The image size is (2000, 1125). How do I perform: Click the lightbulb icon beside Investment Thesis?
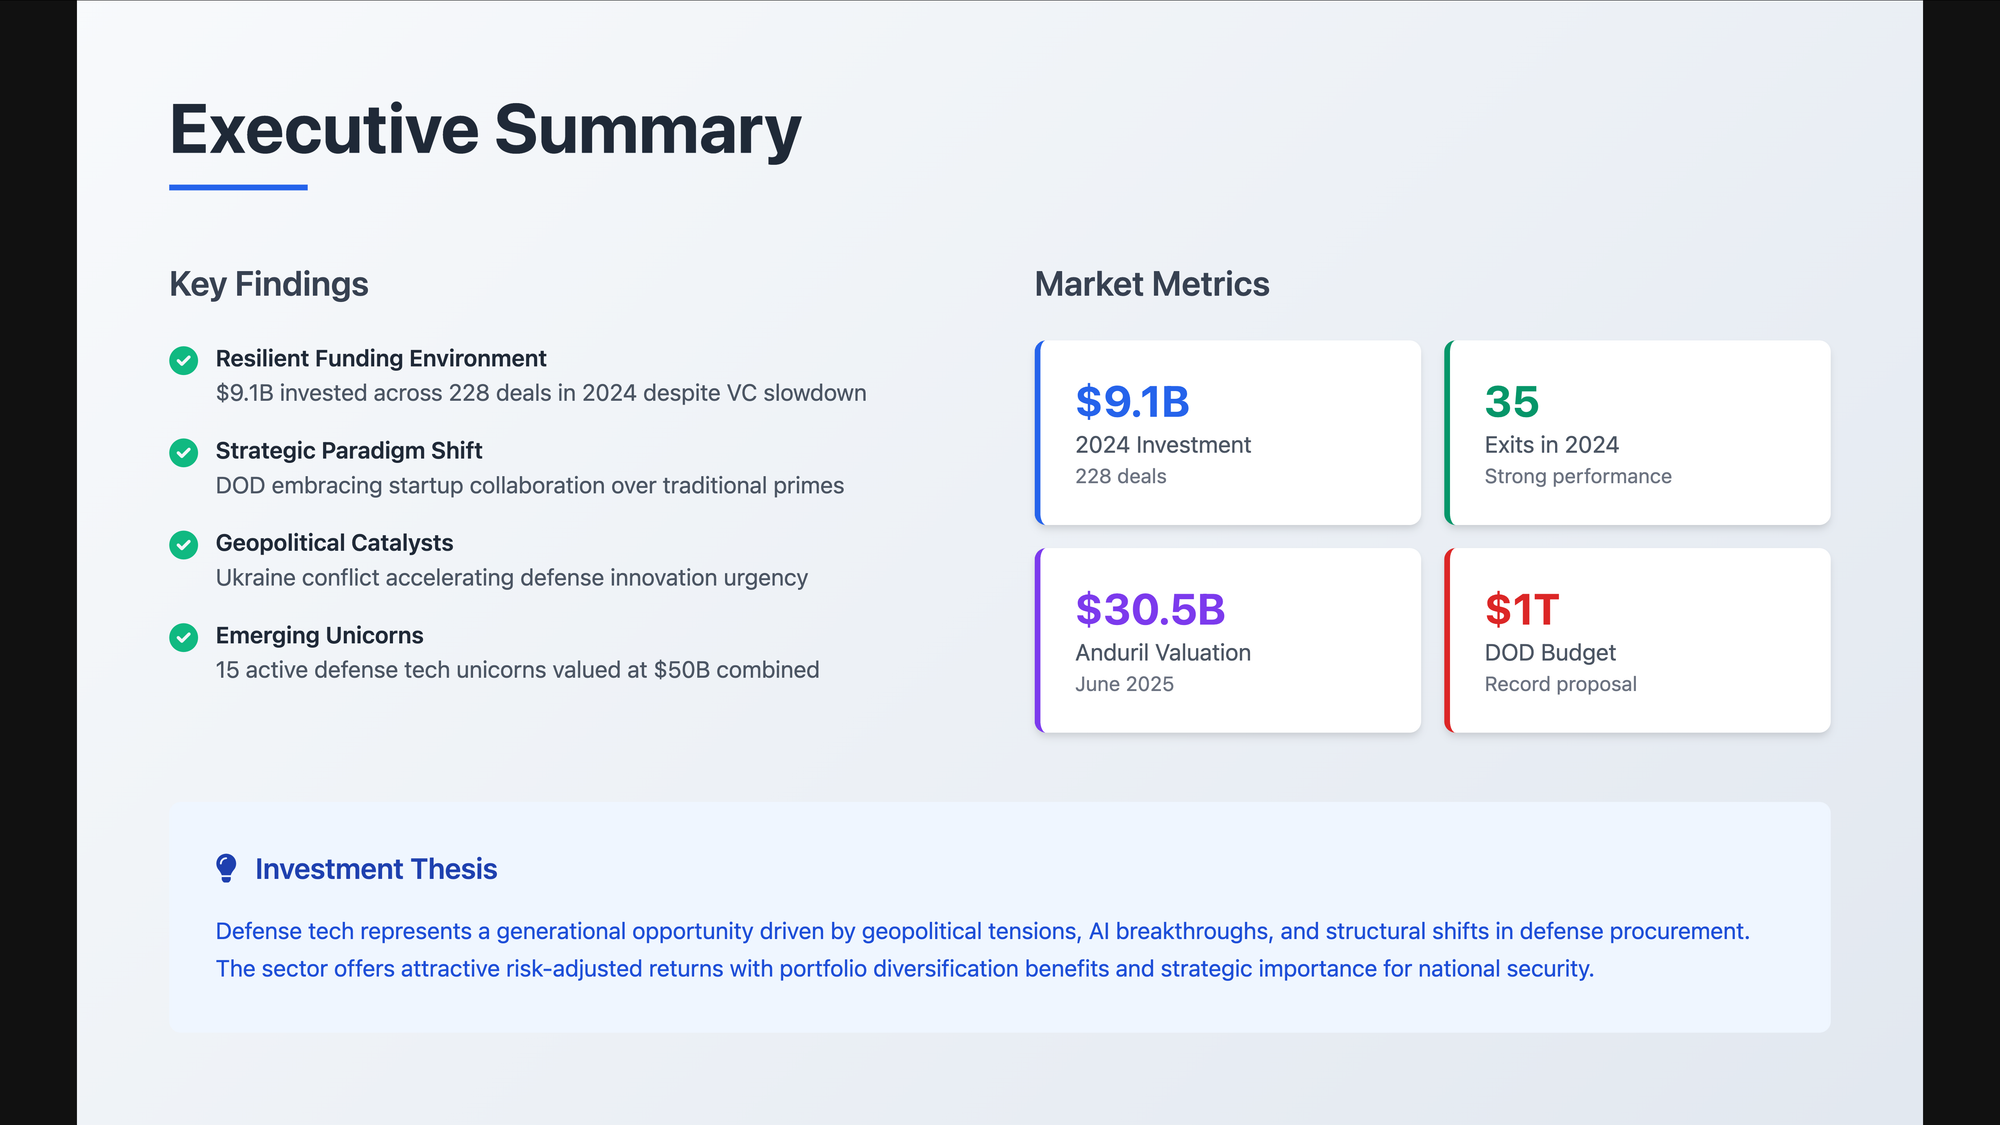(x=227, y=868)
